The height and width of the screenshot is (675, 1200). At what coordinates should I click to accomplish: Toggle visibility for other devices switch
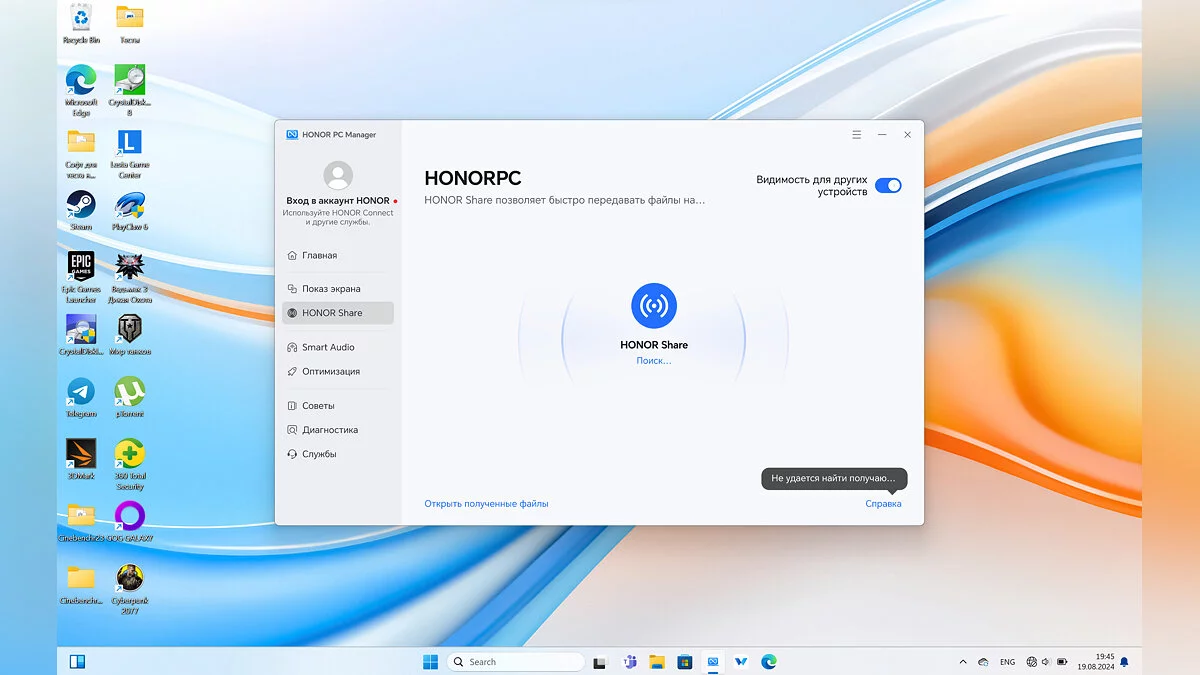point(887,185)
